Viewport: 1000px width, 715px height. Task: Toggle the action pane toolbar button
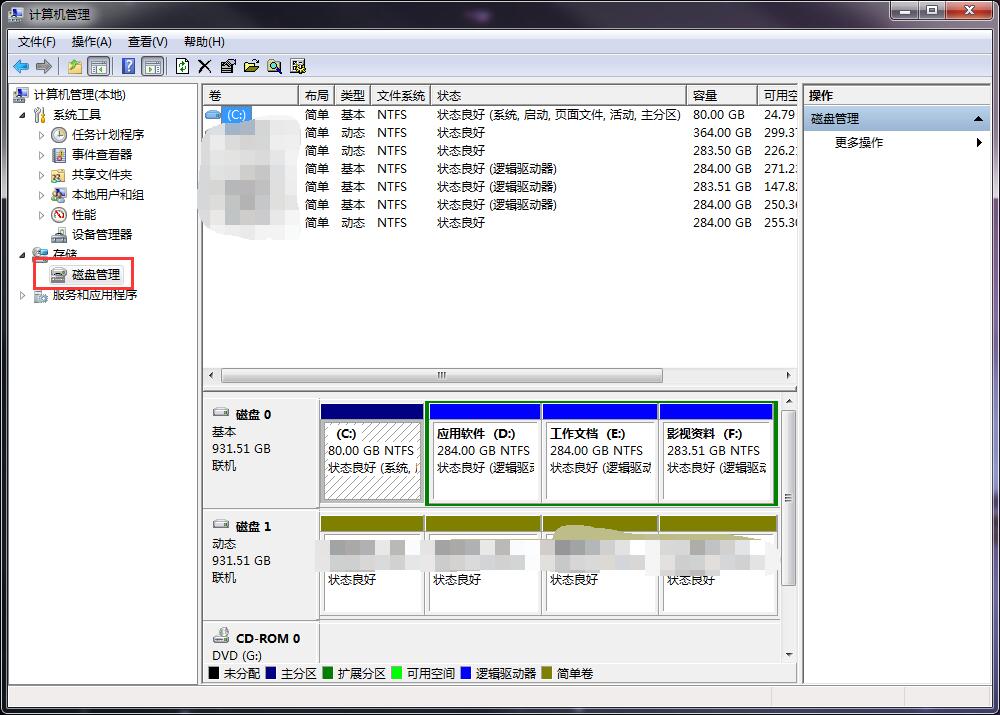point(152,66)
